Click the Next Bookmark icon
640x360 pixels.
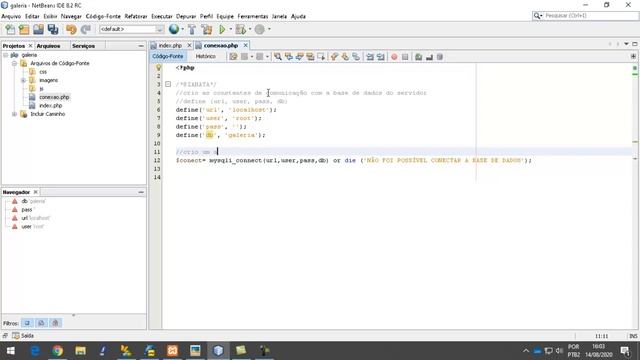345,57
